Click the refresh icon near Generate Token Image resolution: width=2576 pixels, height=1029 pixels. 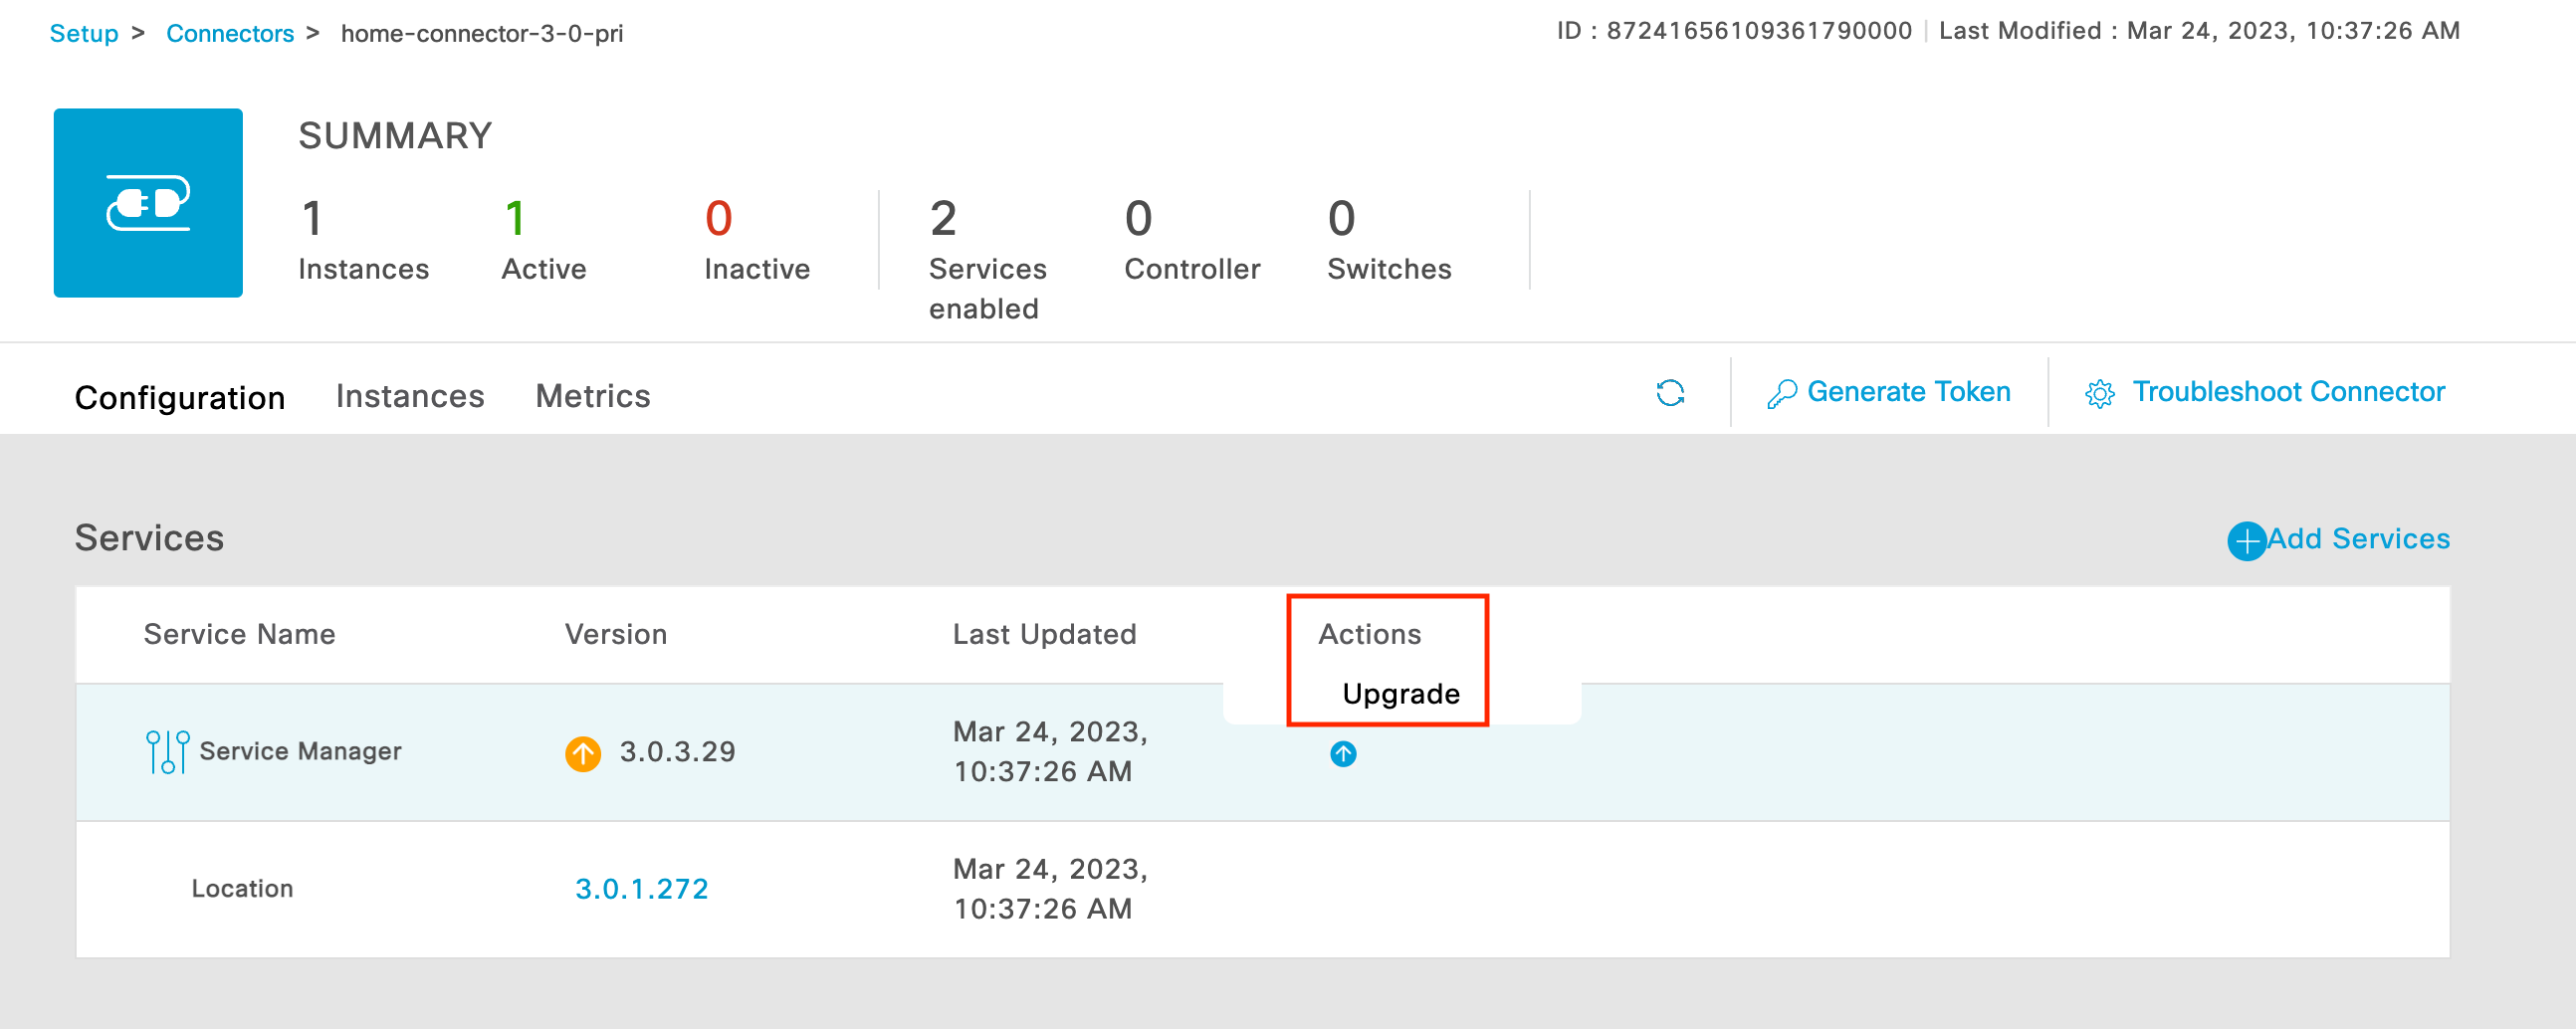(x=1669, y=393)
